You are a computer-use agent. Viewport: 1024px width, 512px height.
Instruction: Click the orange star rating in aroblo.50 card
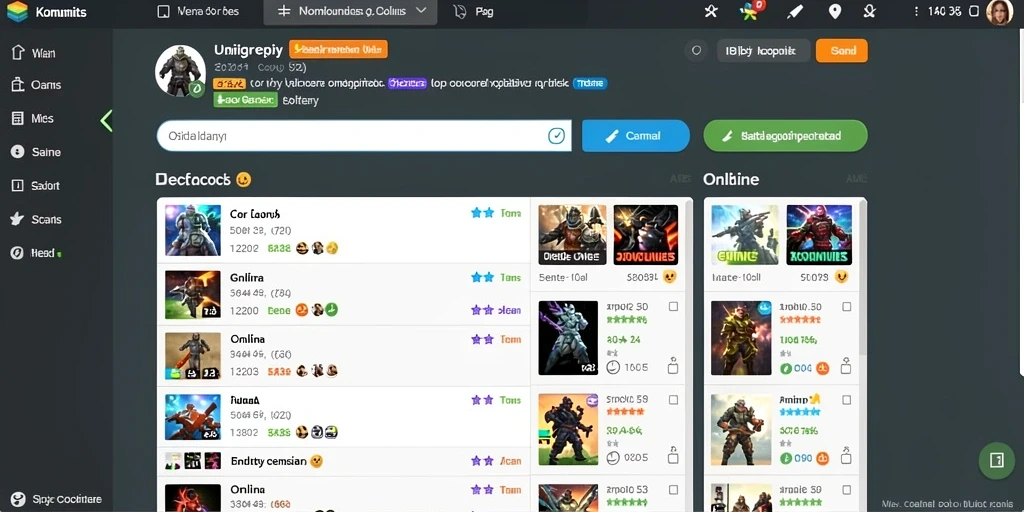800,320
